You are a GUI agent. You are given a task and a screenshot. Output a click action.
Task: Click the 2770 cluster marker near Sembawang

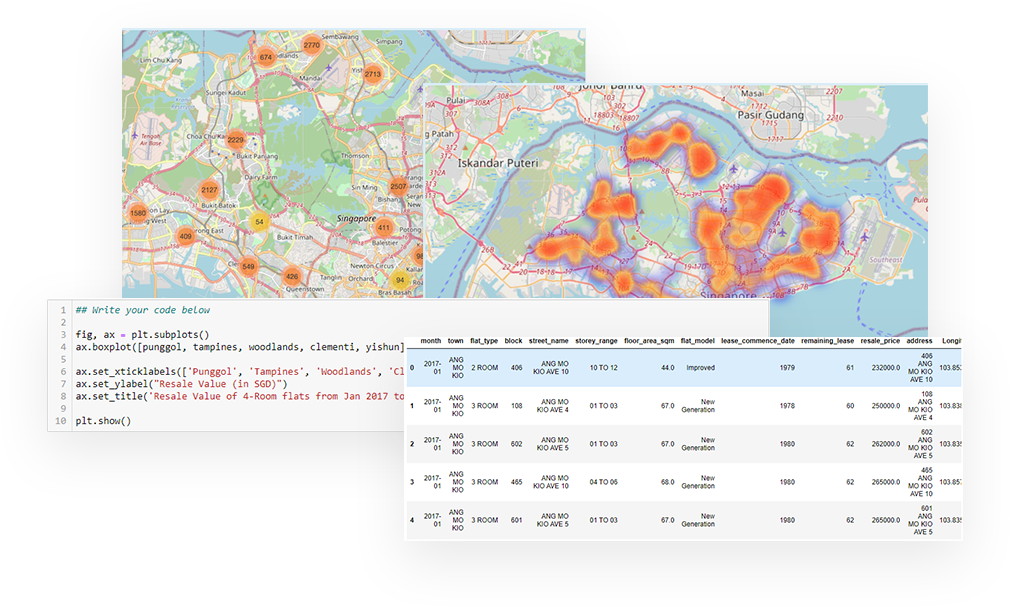[x=312, y=45]
